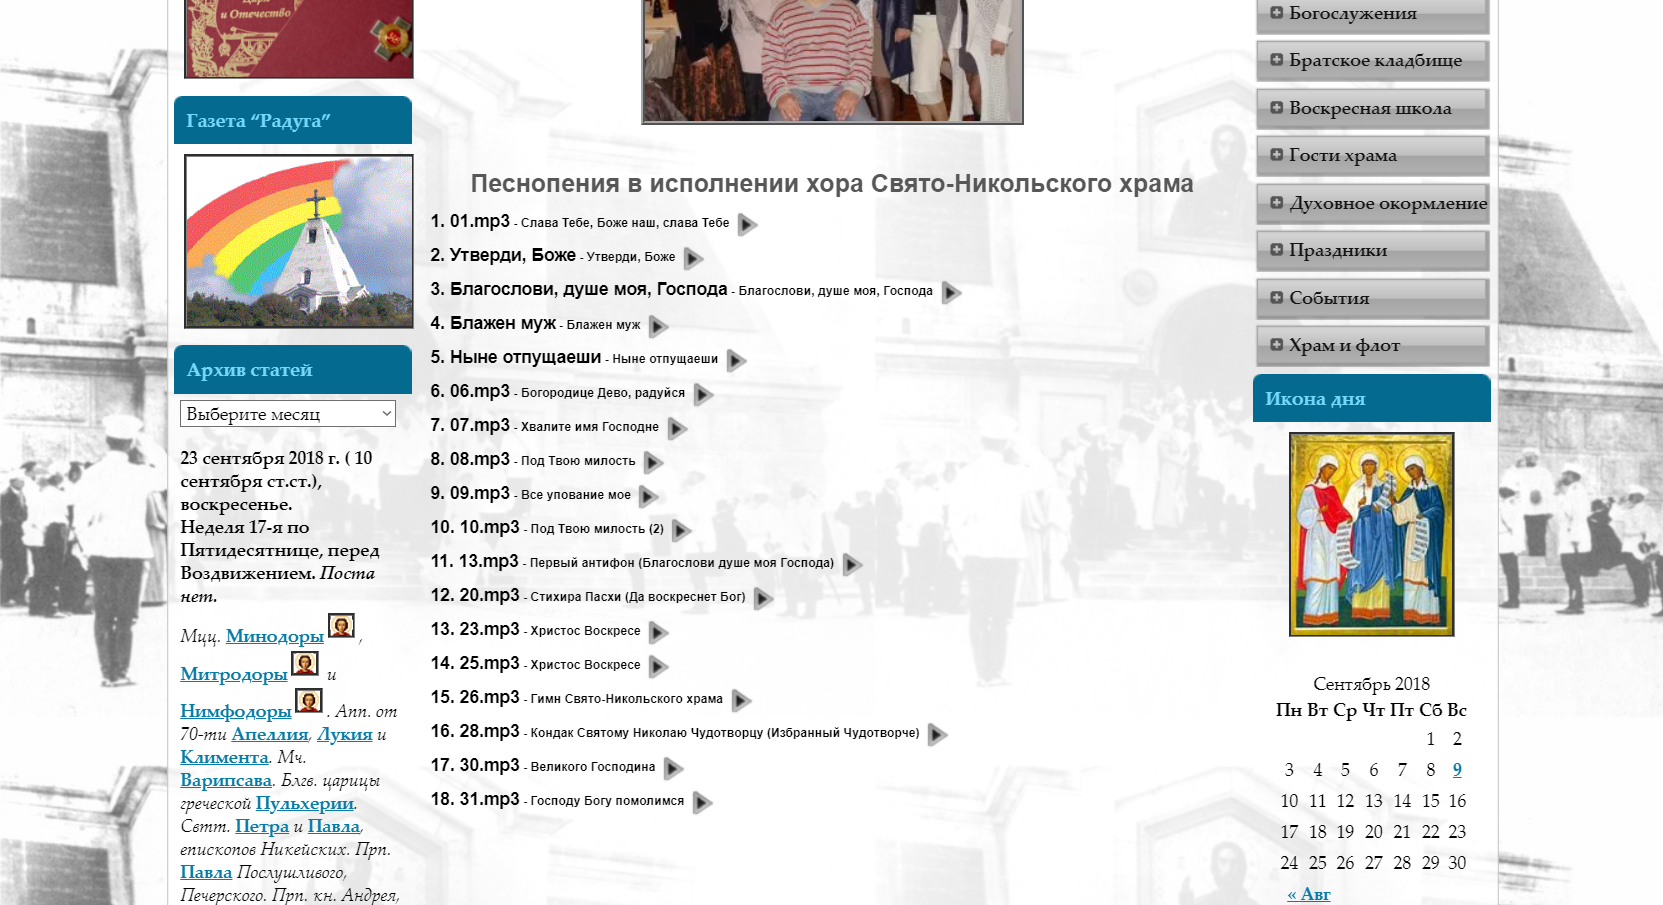Go to previous month « Авг

point(1309,894)
